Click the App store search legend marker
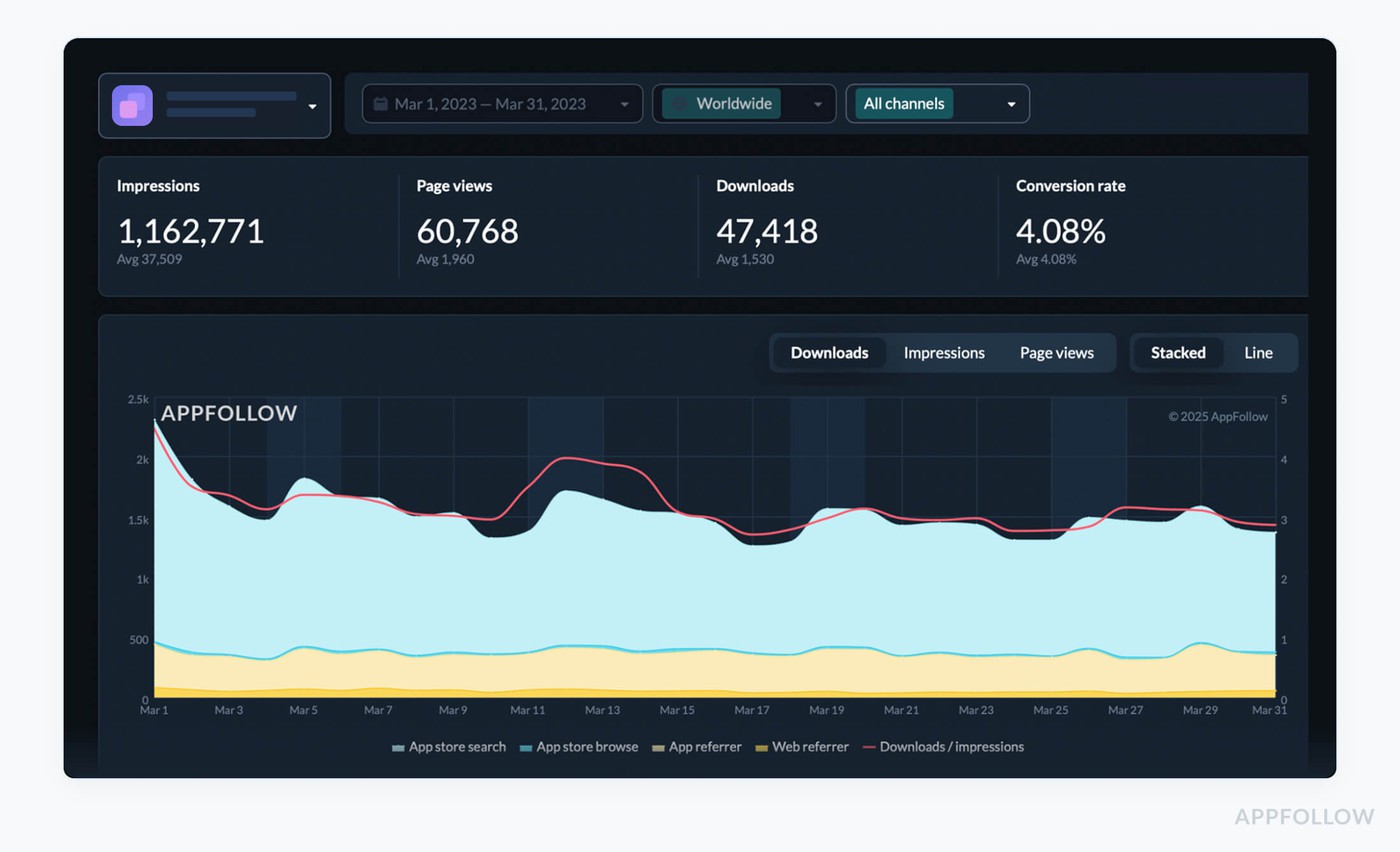 (x=397, y=747)
